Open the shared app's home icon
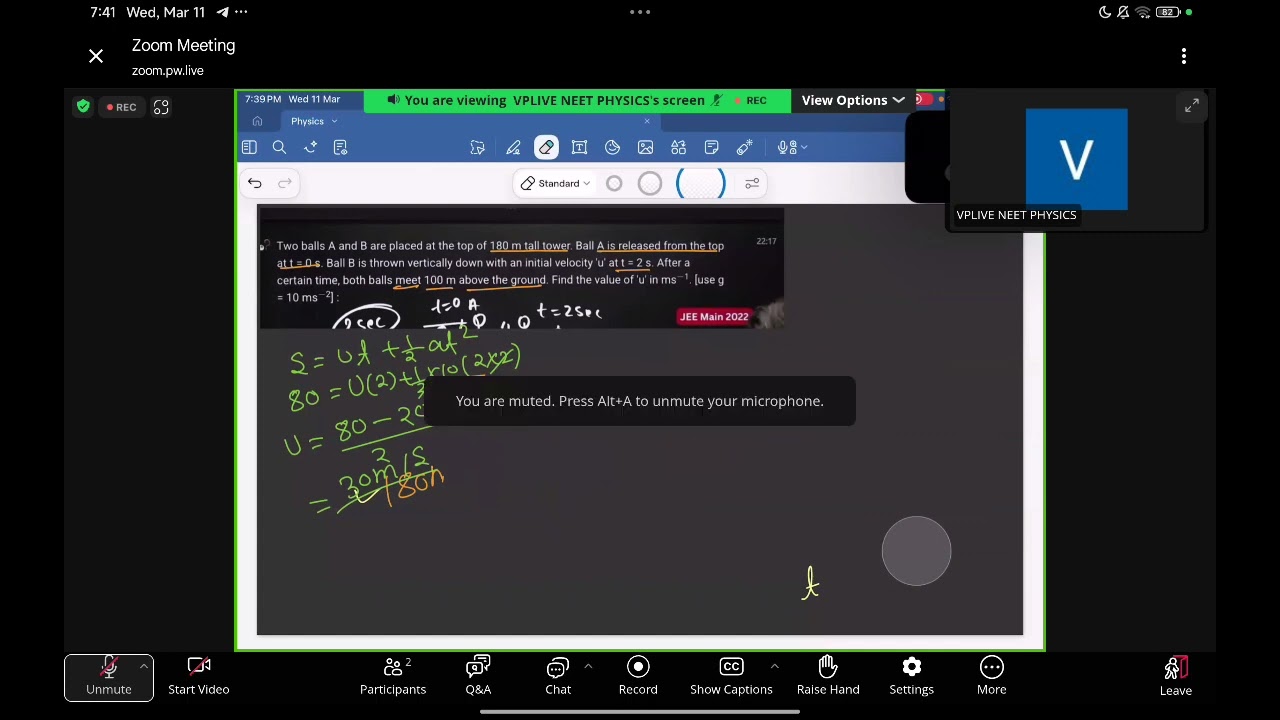The height and width of the screenshot is (720, 1280). pos(257,122)
